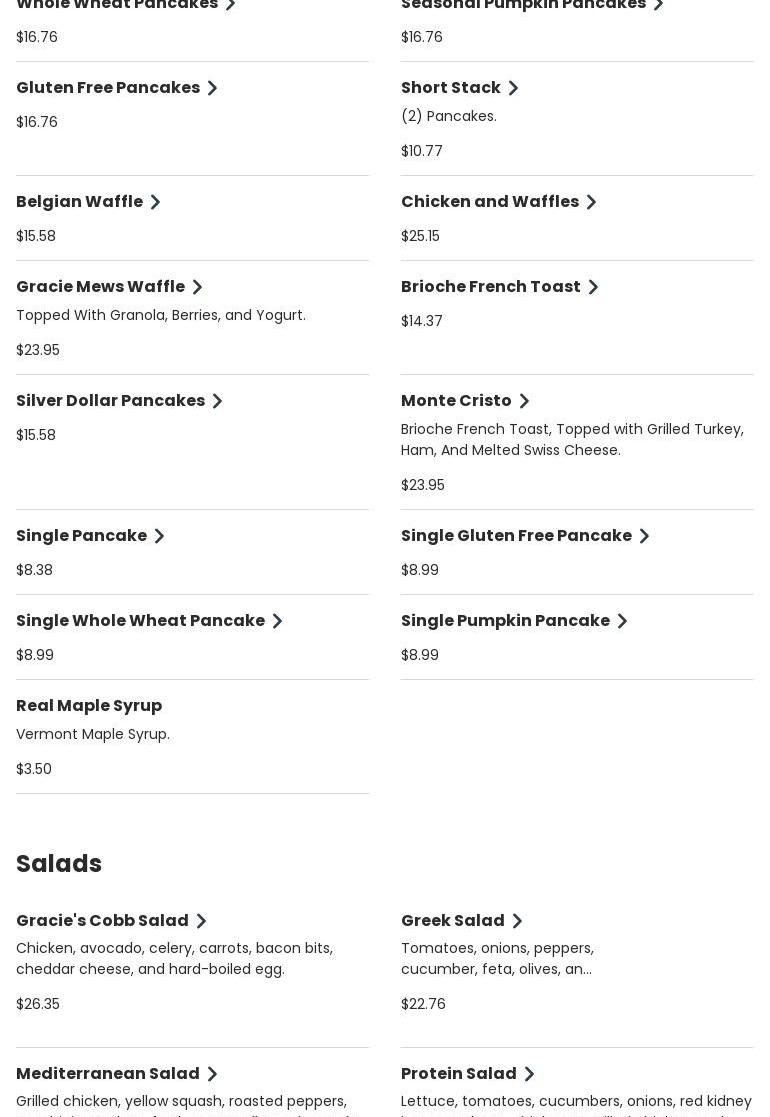Viewport: 770px width, 1117px height.
Task: Click the $25.15 Chicken and Waffles price
Action: [x=420, y=236]
